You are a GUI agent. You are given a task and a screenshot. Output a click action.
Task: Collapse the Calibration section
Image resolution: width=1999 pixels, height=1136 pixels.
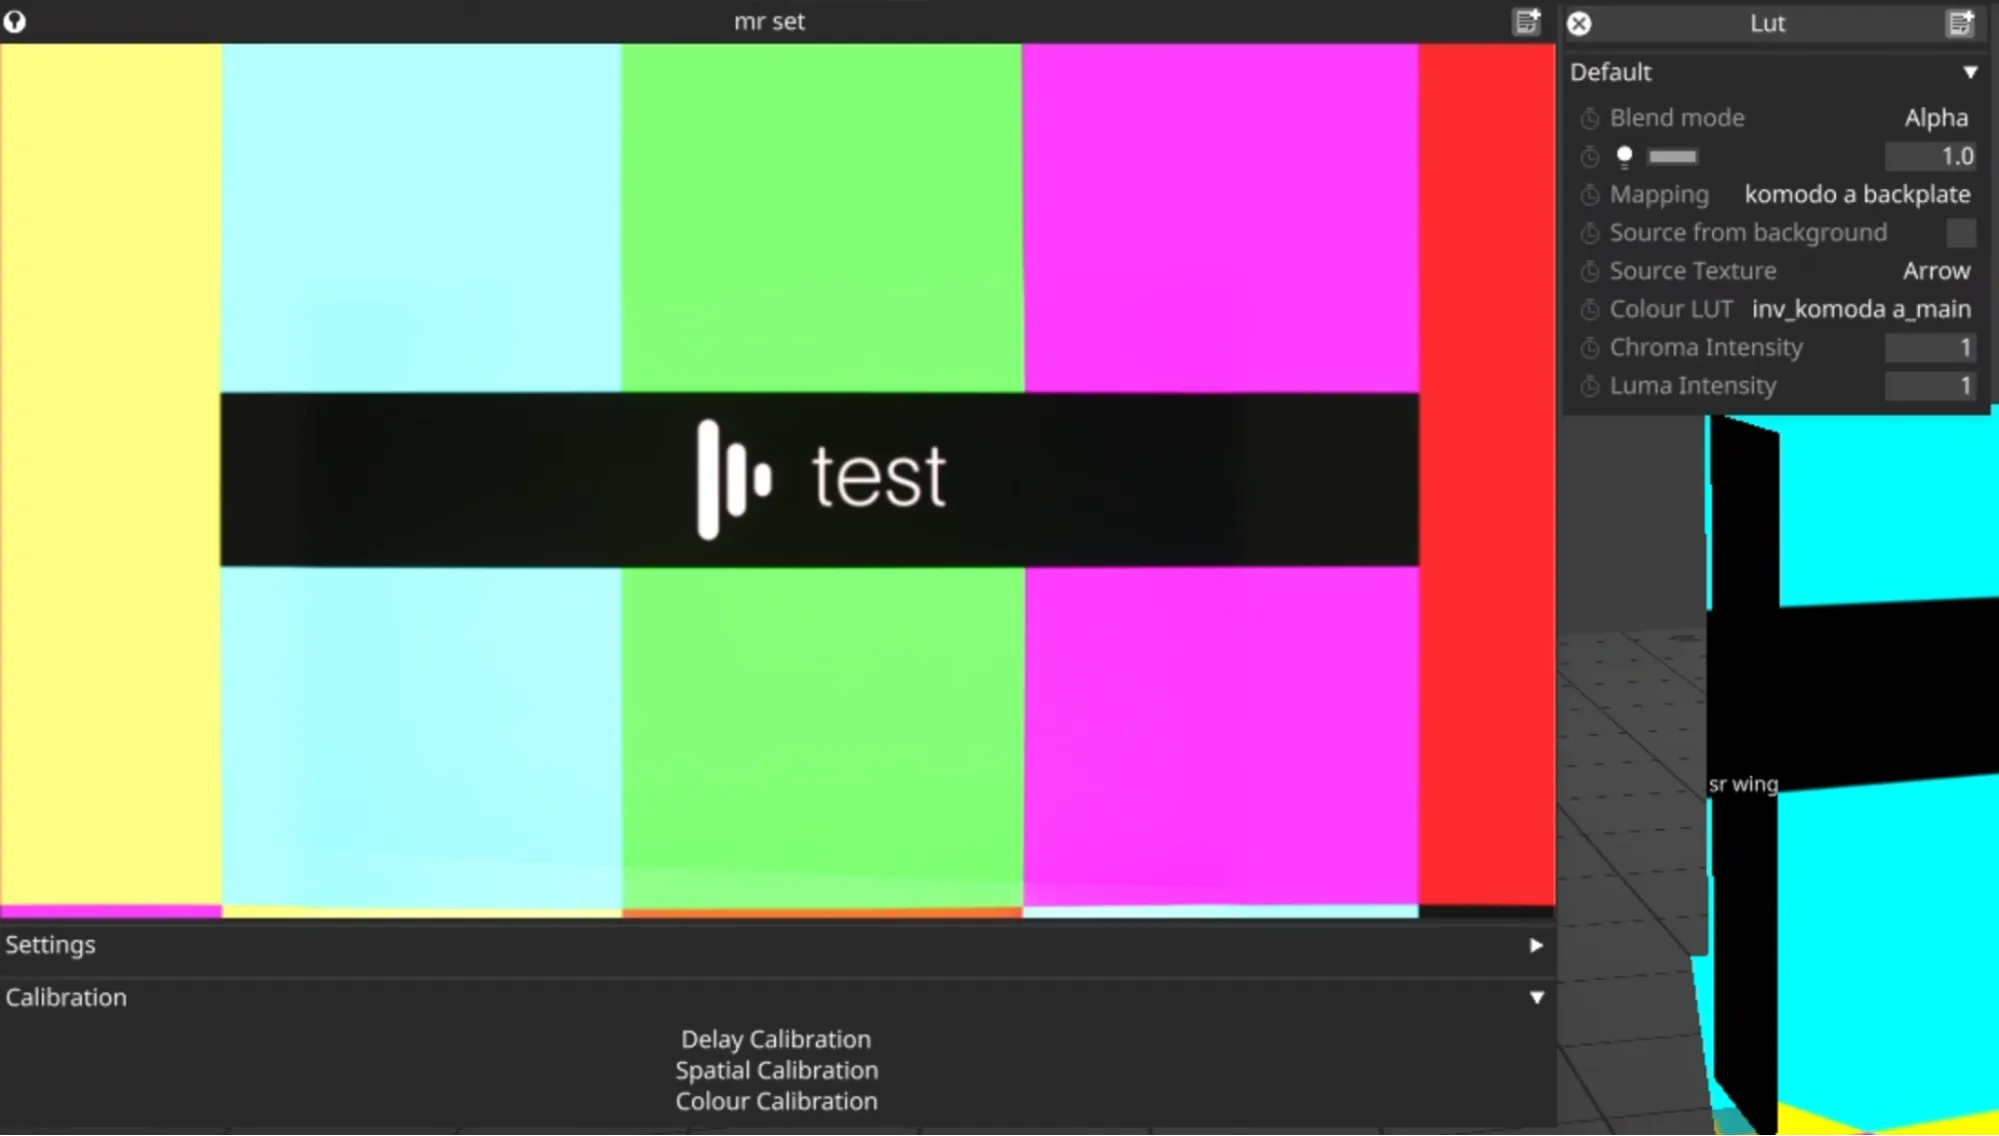coord(1536,997)
